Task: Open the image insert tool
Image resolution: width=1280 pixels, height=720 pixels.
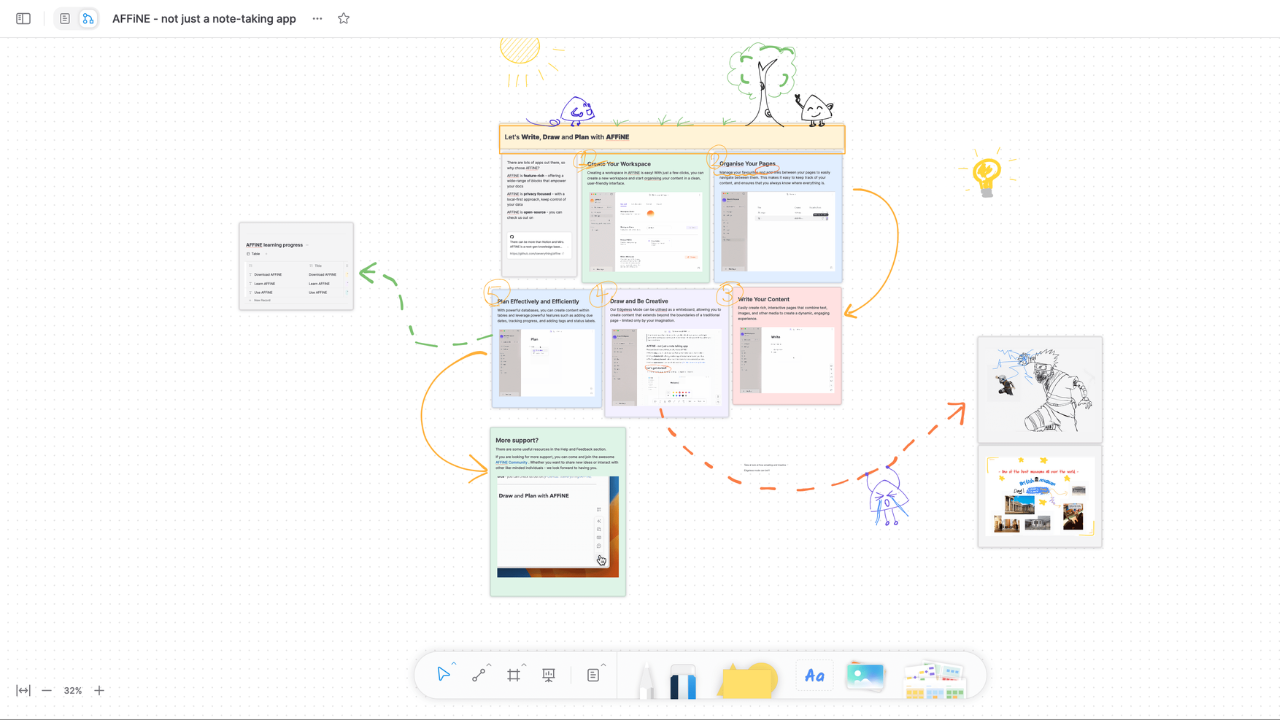Action: click(866, 676)
